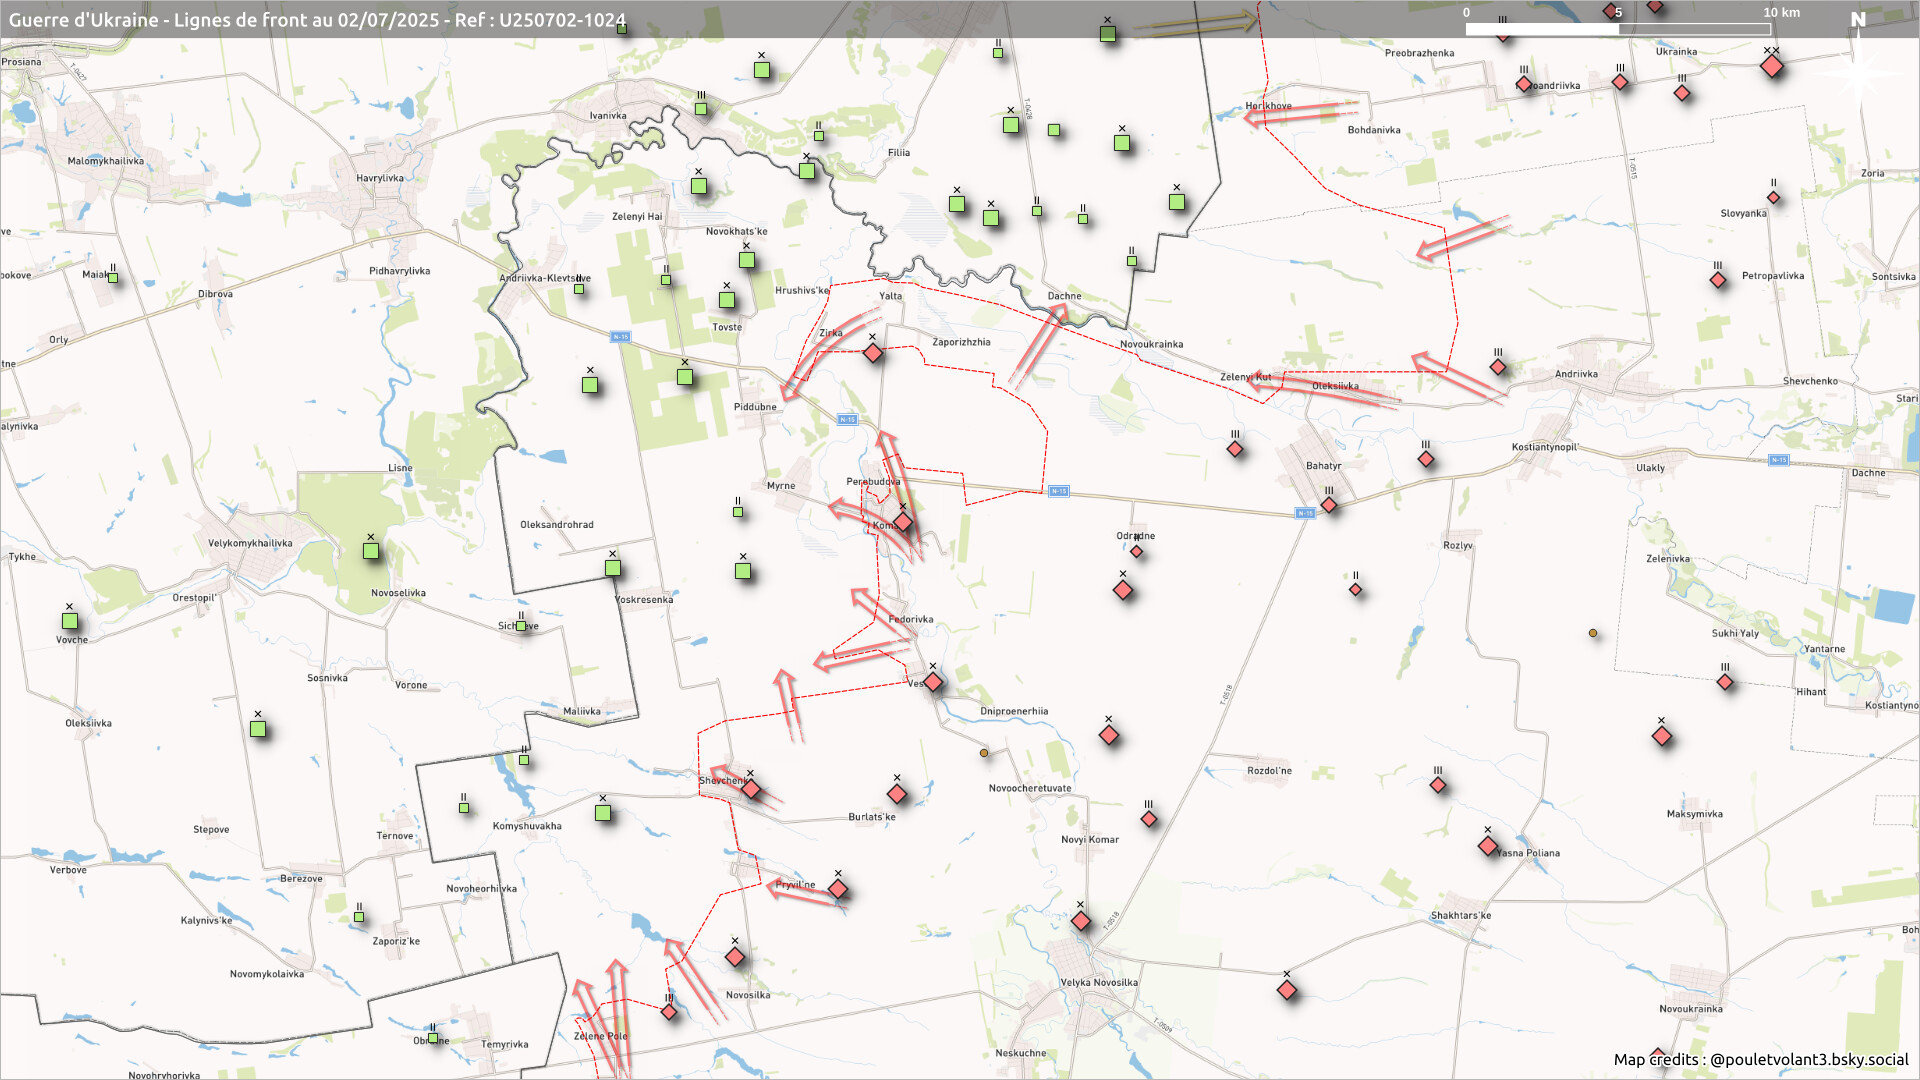
Task: Select green square marker beside Maiak
Action: [x=113, y=278]
